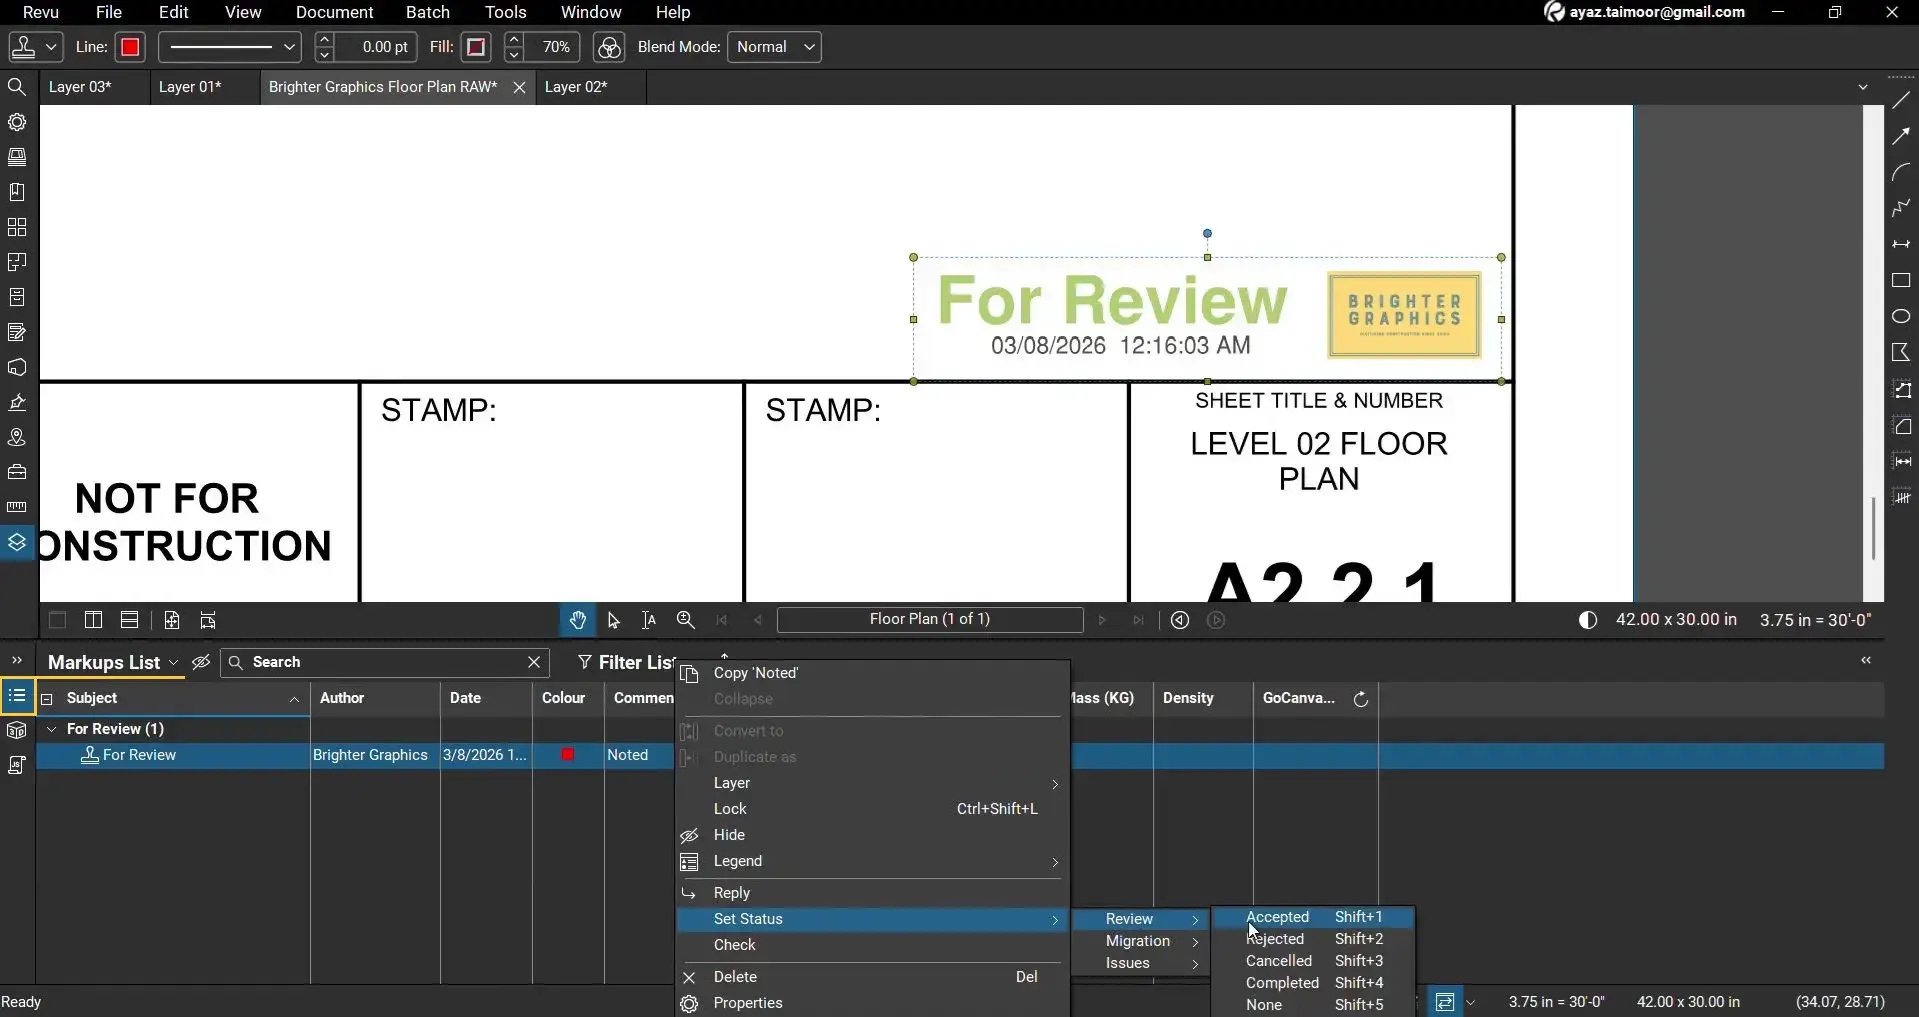Click the red Colour cell of For Review
Screen dimensions: 1919x1017
pos(568,755)
